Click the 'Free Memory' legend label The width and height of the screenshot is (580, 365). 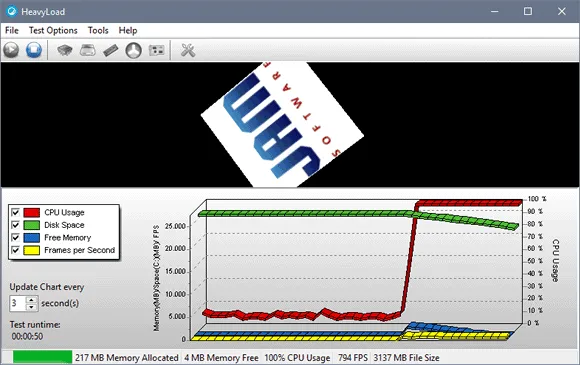(x=67, y=237)
